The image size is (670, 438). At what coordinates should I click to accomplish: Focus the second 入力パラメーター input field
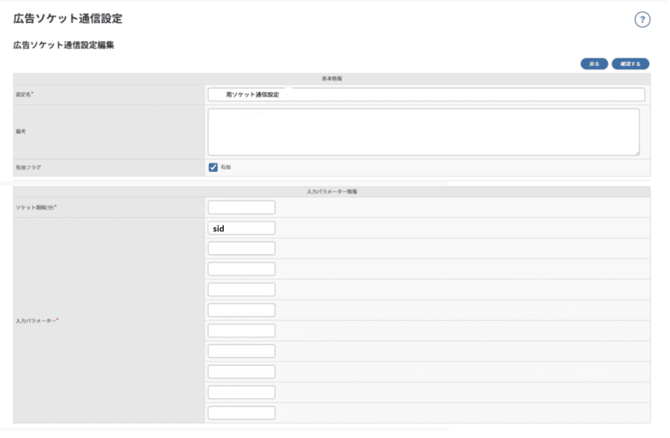[x=241, y=248]
